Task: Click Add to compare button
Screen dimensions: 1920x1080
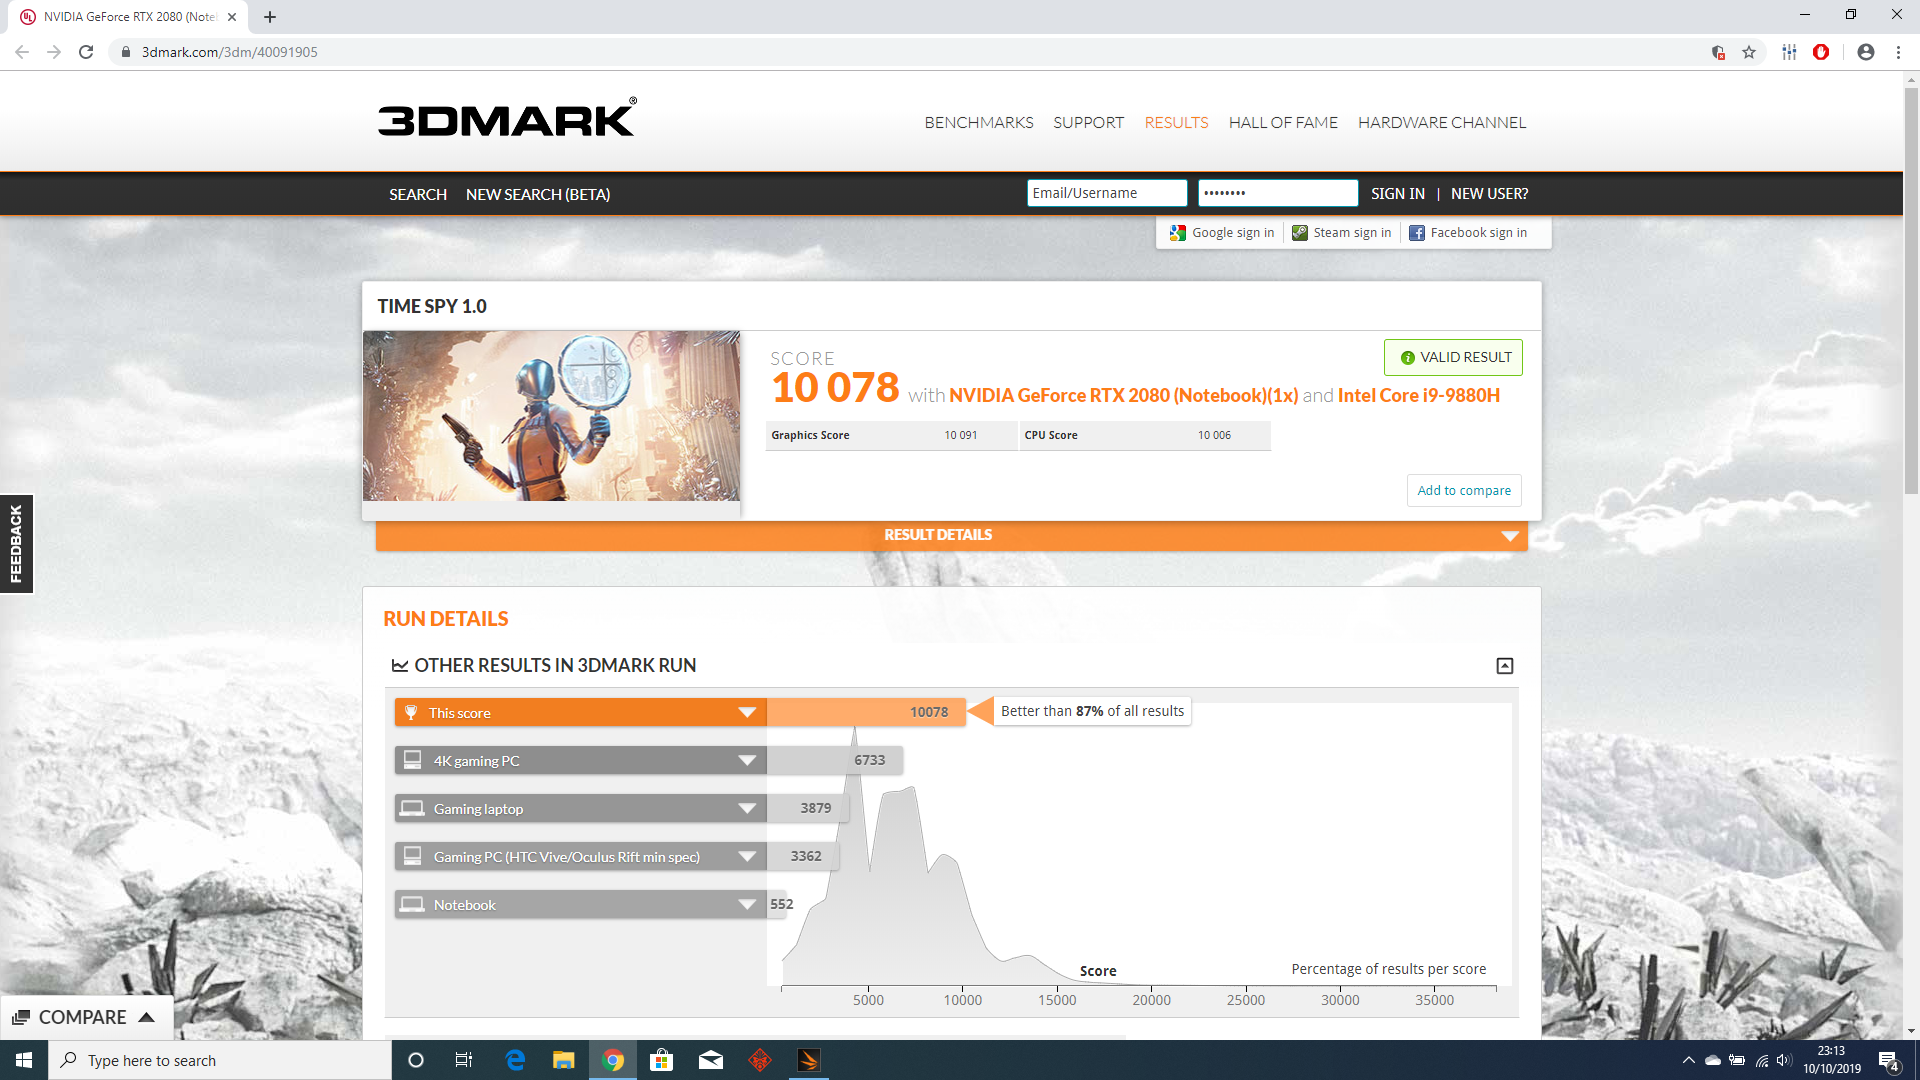Action: pyautogui.click(x=1464, y=491)
